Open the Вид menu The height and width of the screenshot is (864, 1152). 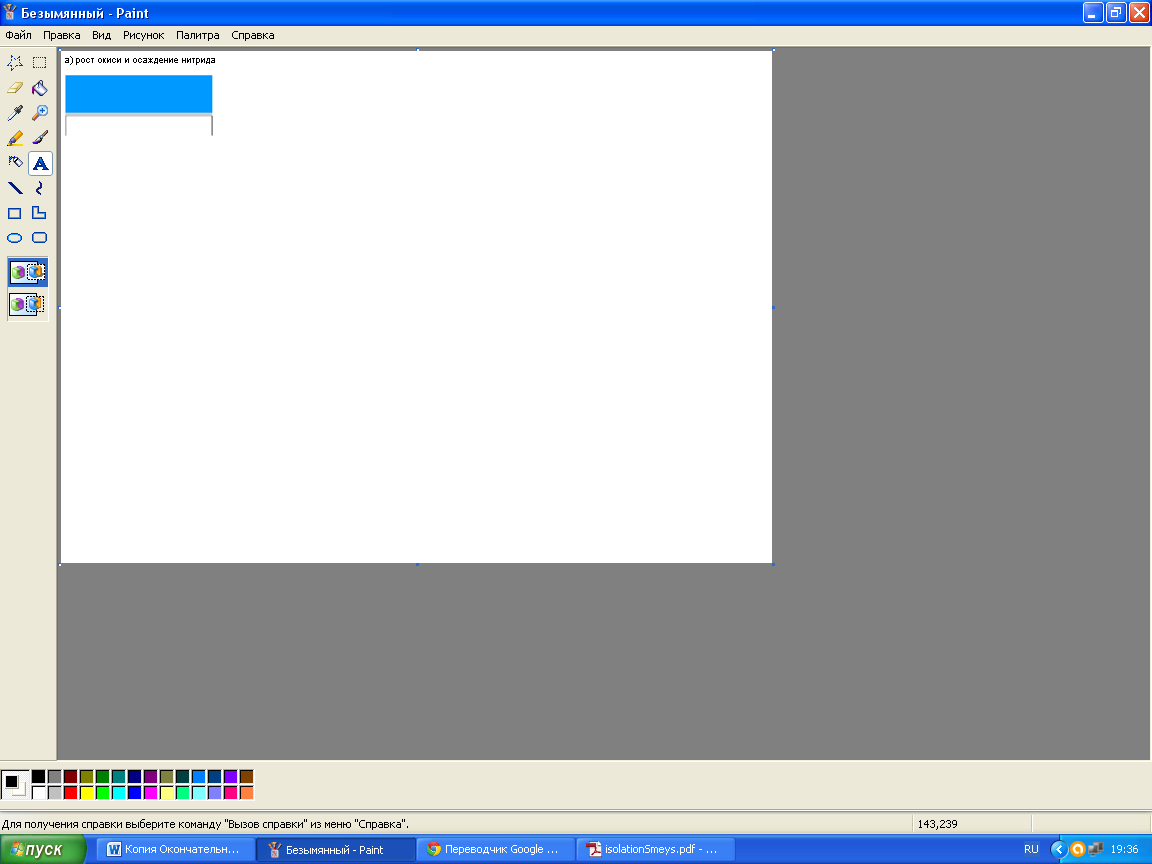click(x=101, y=35)
